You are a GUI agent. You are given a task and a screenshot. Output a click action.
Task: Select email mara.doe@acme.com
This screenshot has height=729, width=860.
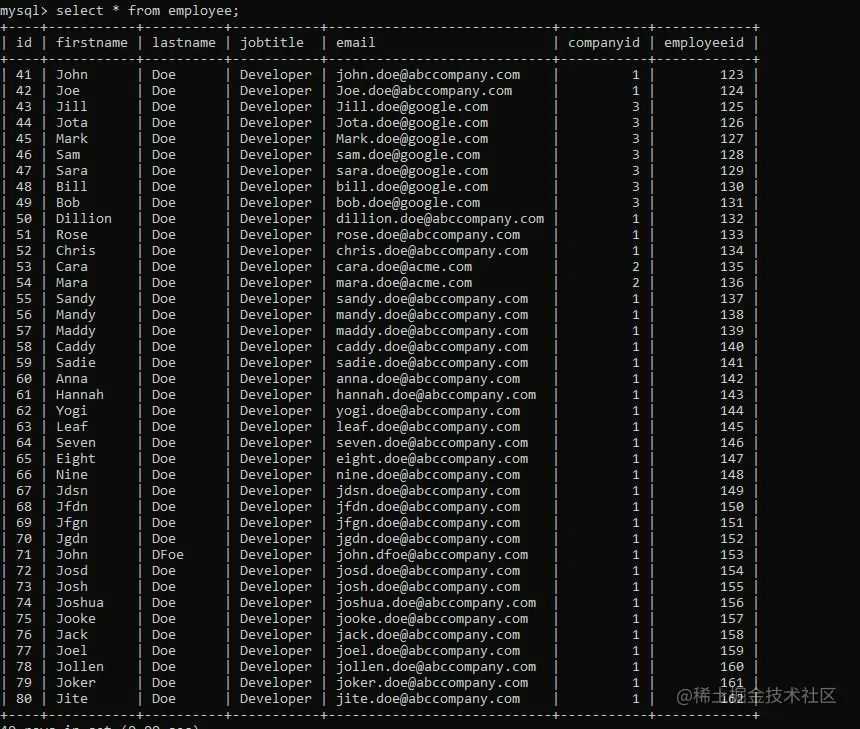coord(404,282)
